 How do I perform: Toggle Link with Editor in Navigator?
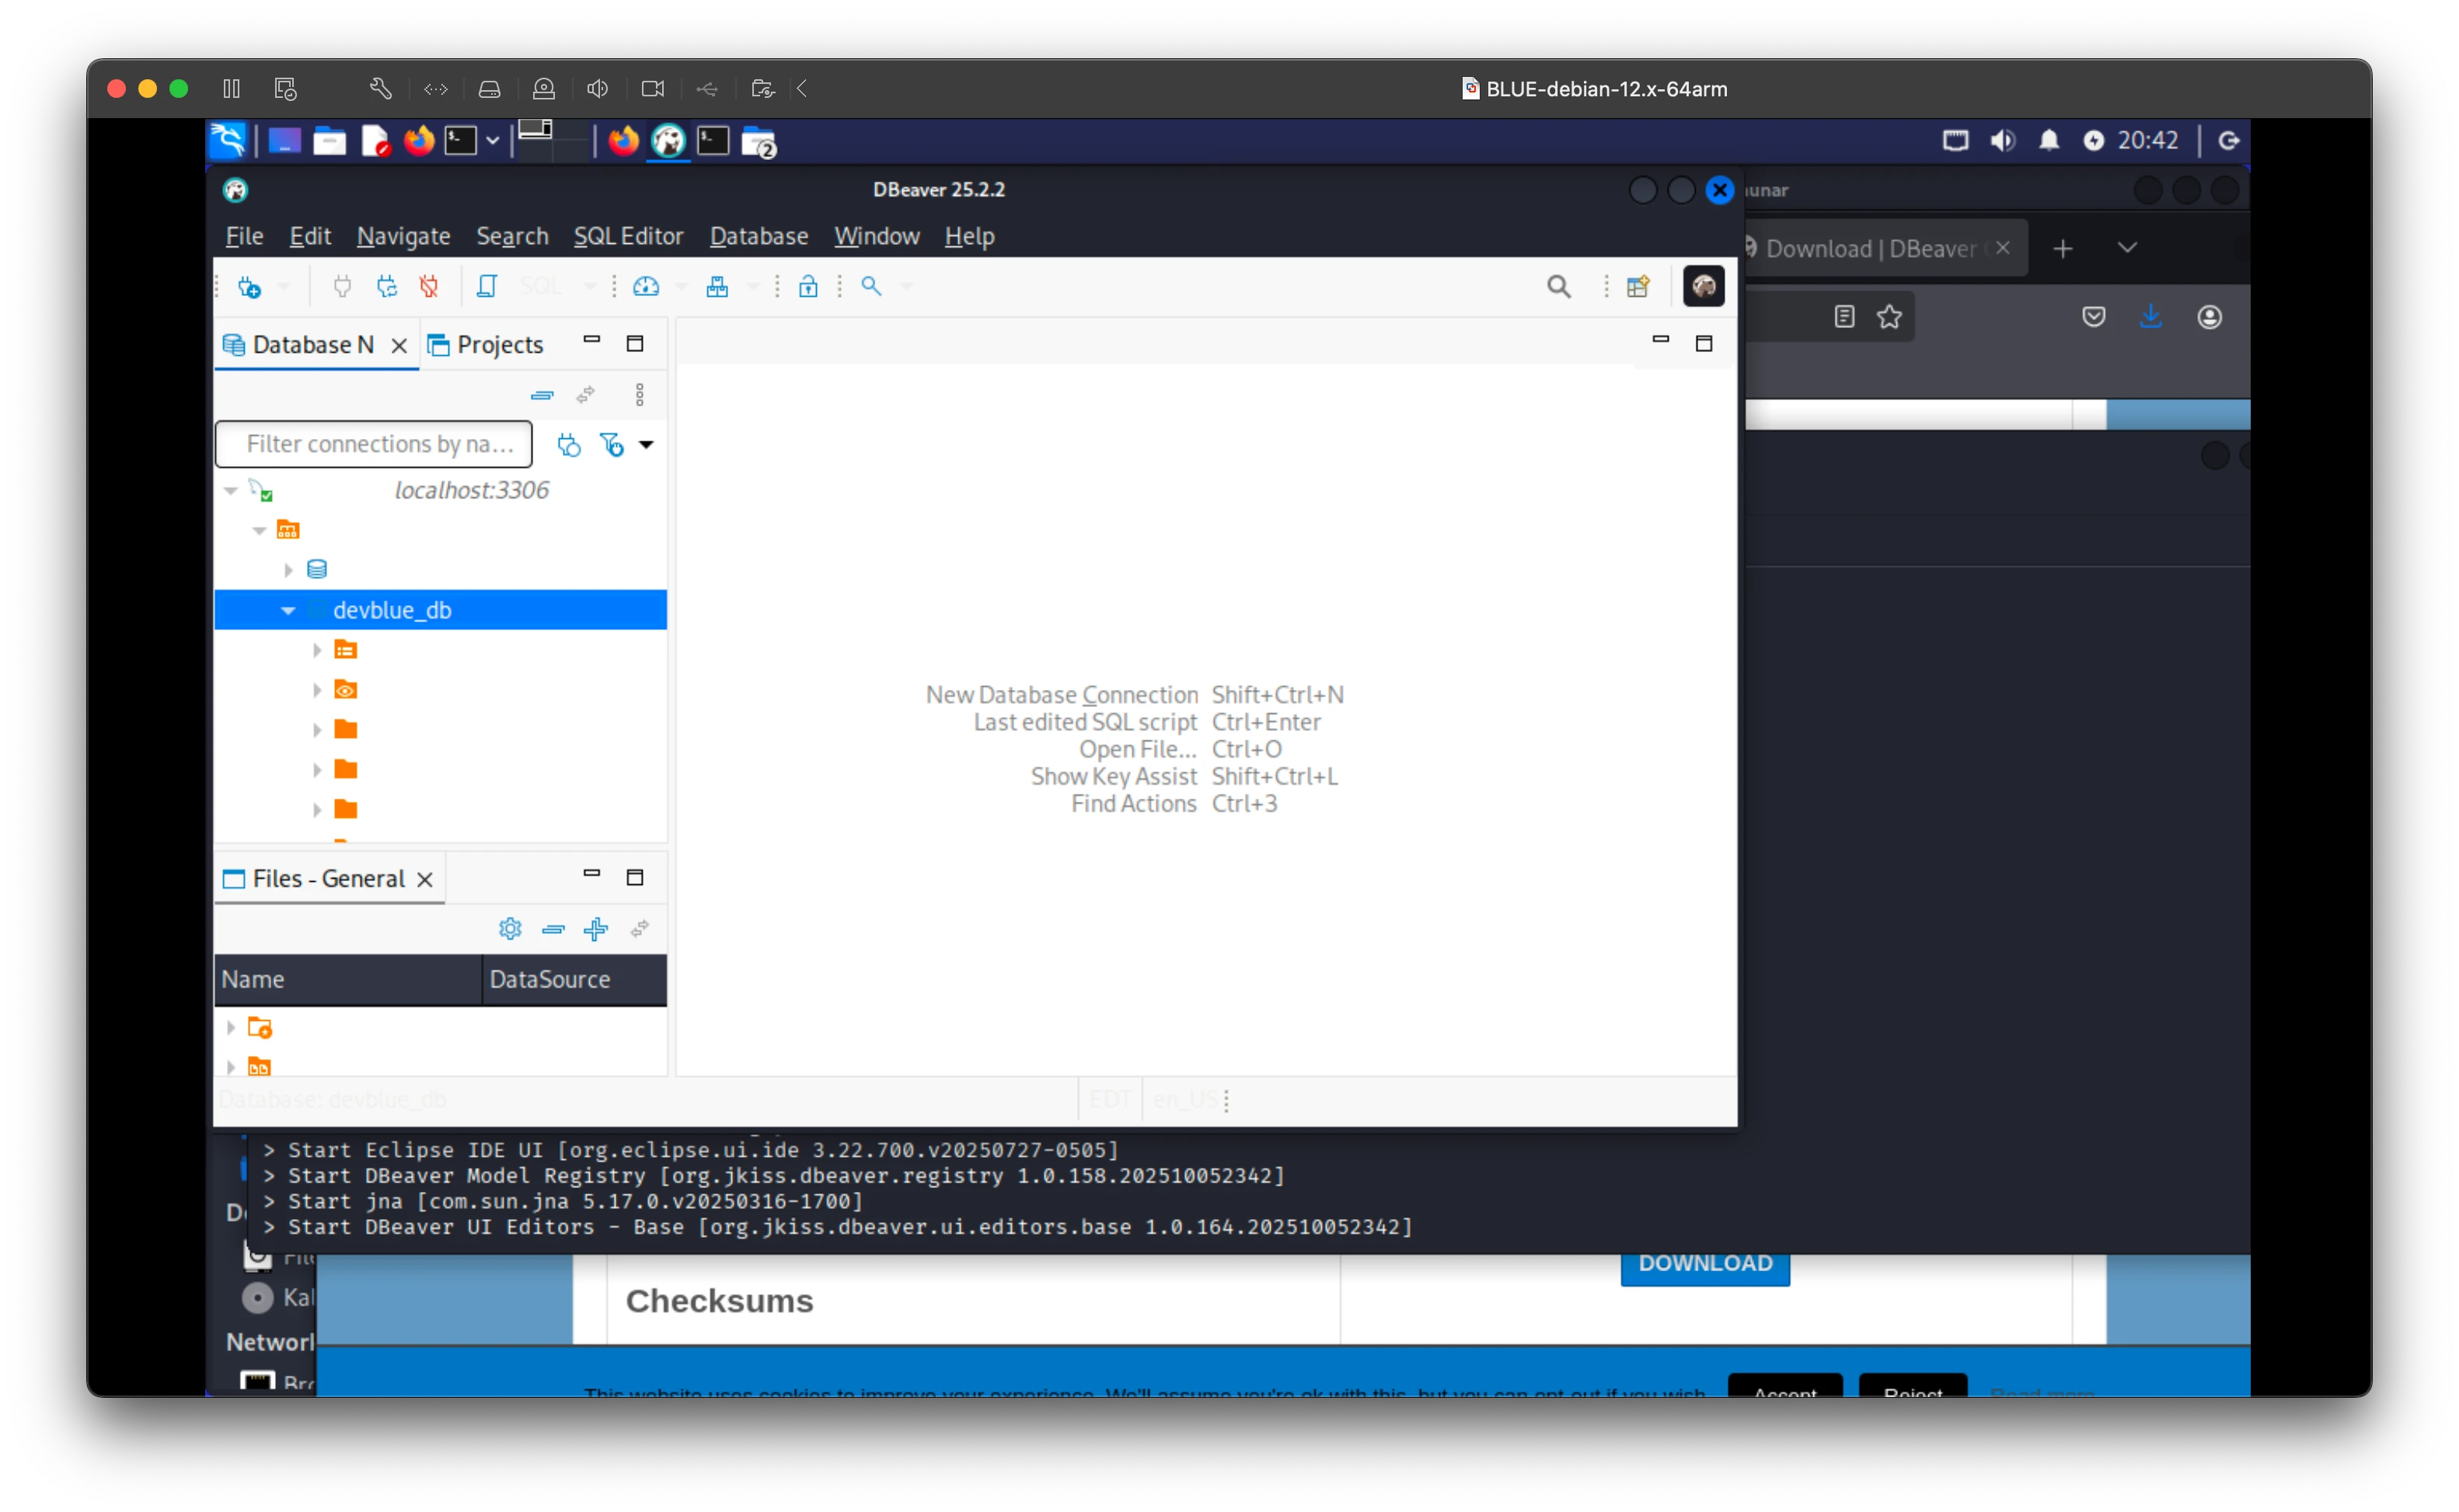[x=586, y=395]
